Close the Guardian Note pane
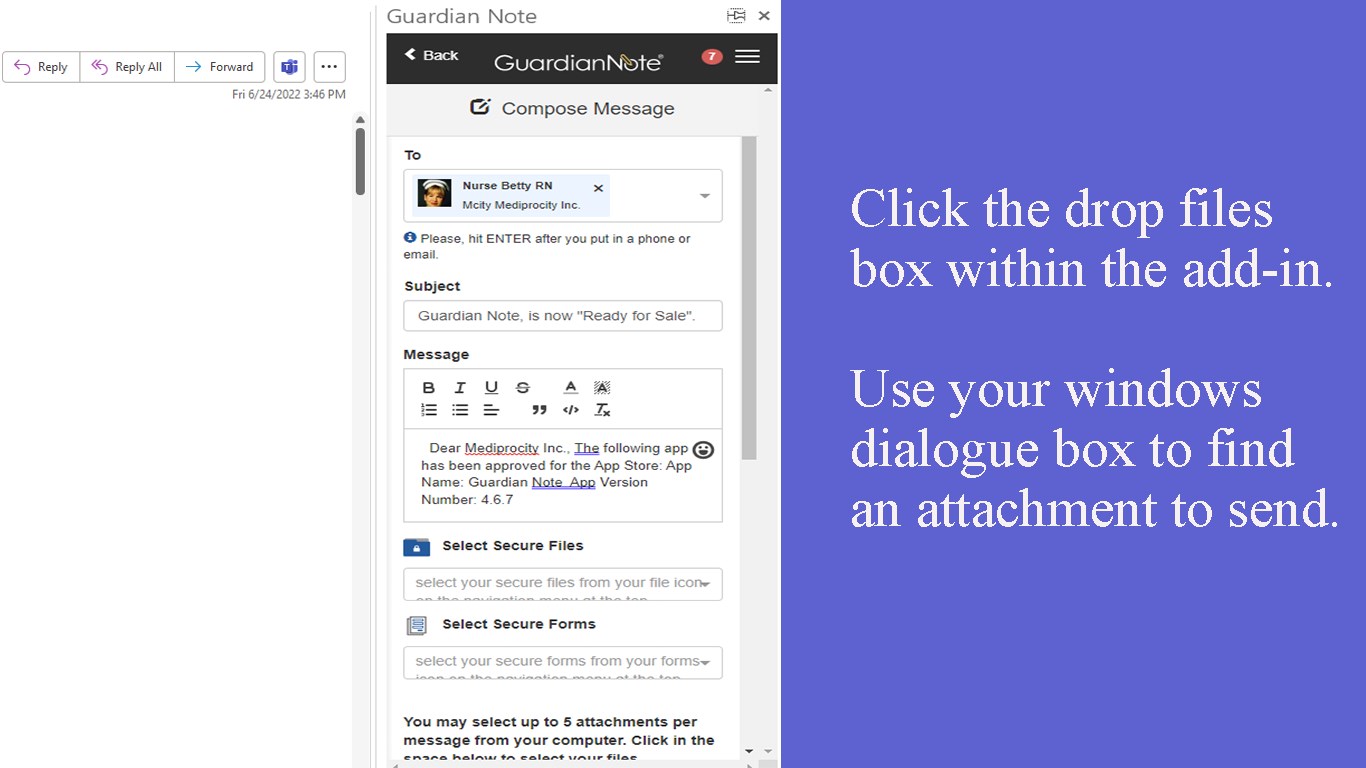Screen dimensions: 1366x768 point(764,16)
